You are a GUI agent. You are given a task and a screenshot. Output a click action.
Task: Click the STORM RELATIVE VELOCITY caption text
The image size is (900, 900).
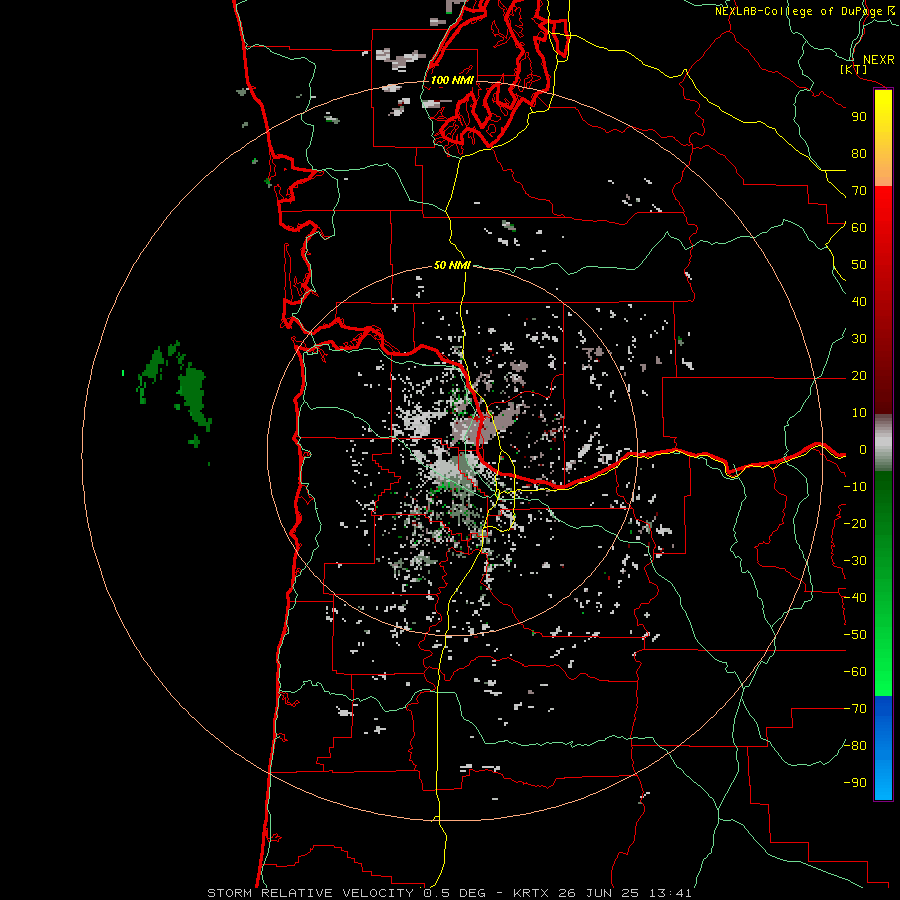[x=310, y=893]
